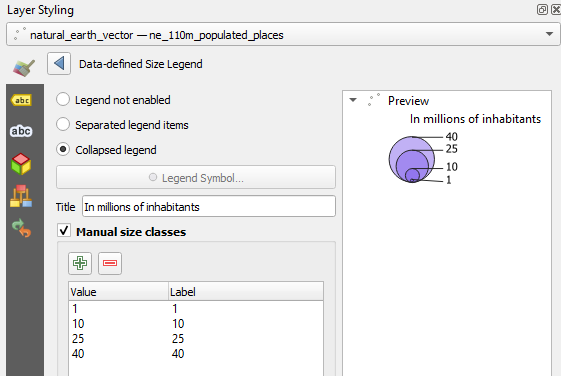
Task: Float the Layer Styling panel
Action: pyautogui.click(x=542, y=10)
